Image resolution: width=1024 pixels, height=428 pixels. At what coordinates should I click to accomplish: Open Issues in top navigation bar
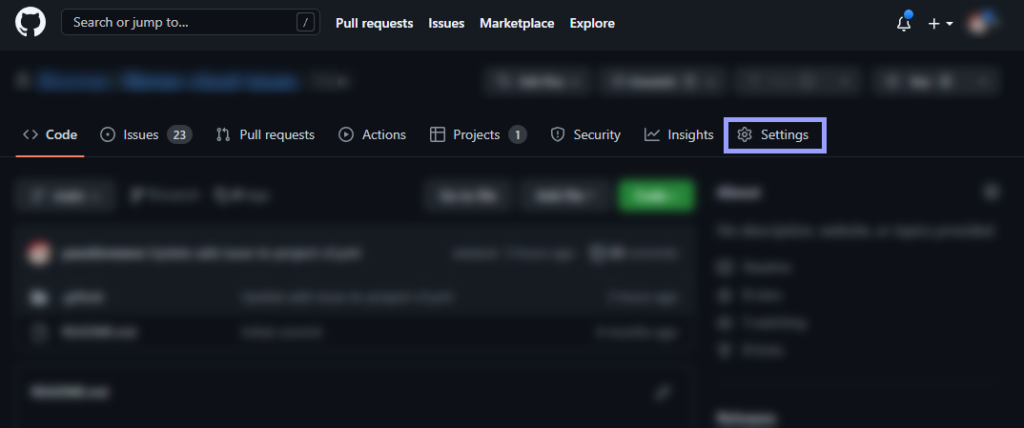tap(446, 24)
